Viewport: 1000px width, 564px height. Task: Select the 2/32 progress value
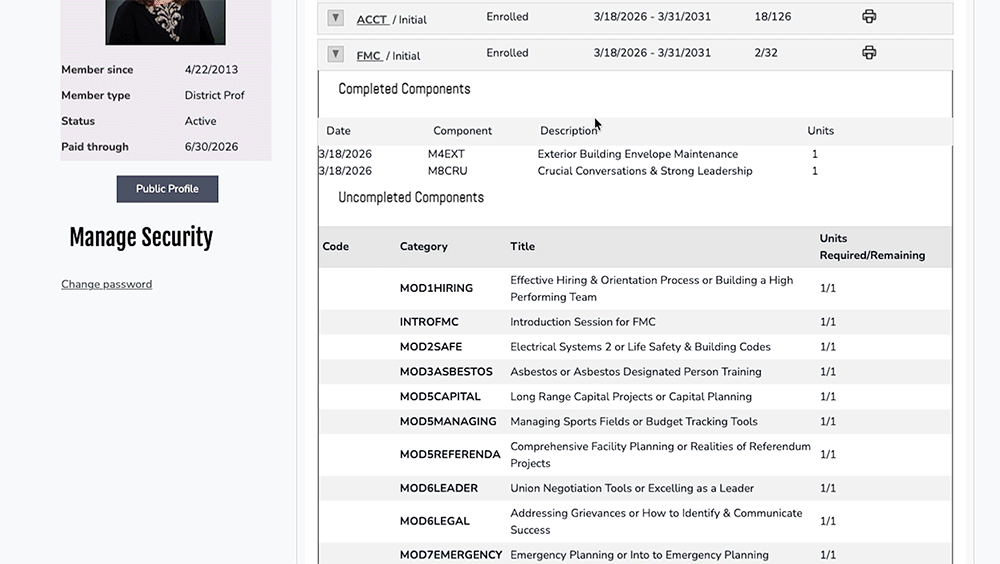point(766,54)
